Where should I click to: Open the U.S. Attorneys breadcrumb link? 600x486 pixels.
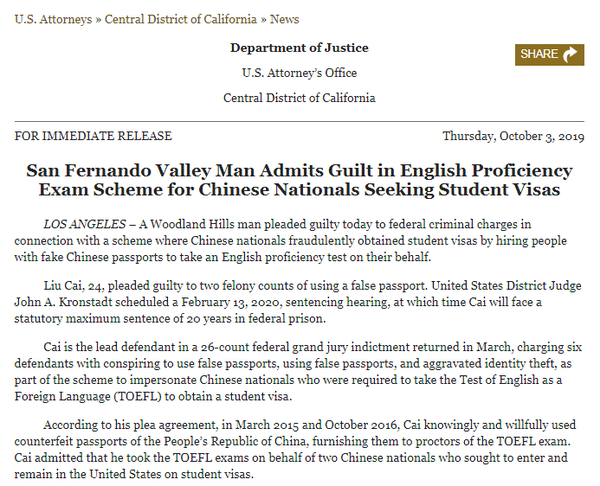coord(53,20)
